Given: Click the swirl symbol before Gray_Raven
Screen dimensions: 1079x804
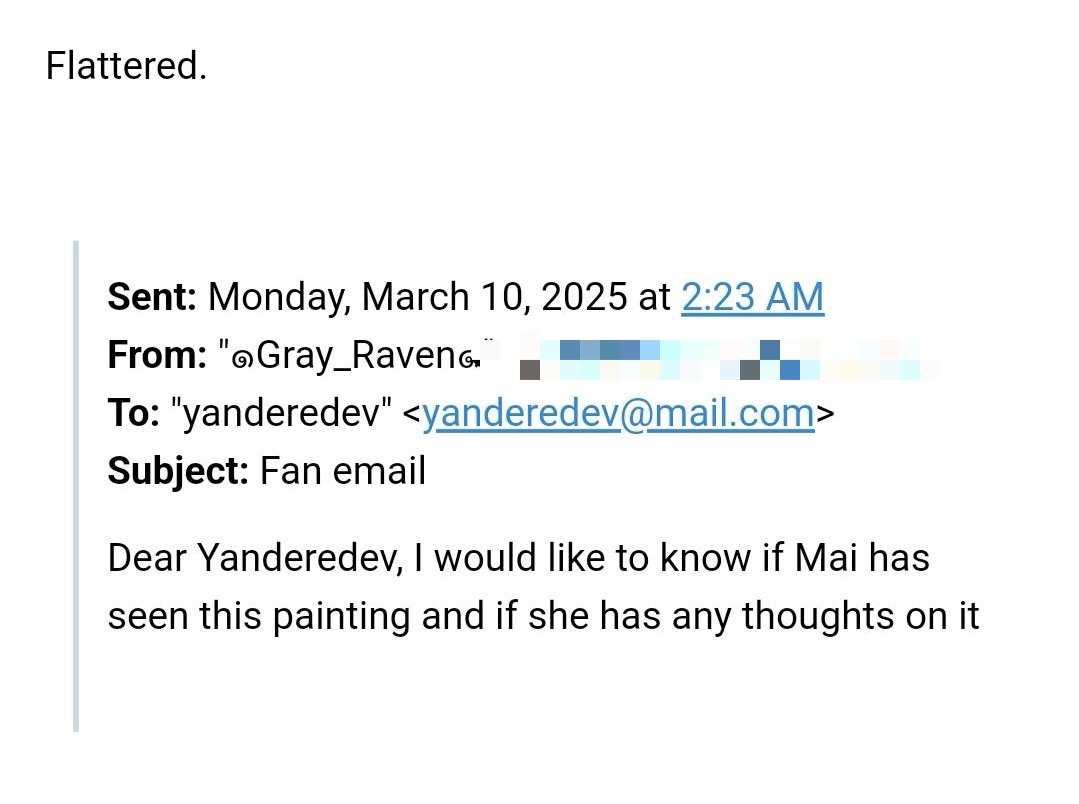Looking at the screenshot, I should click(x=243, y=359).
